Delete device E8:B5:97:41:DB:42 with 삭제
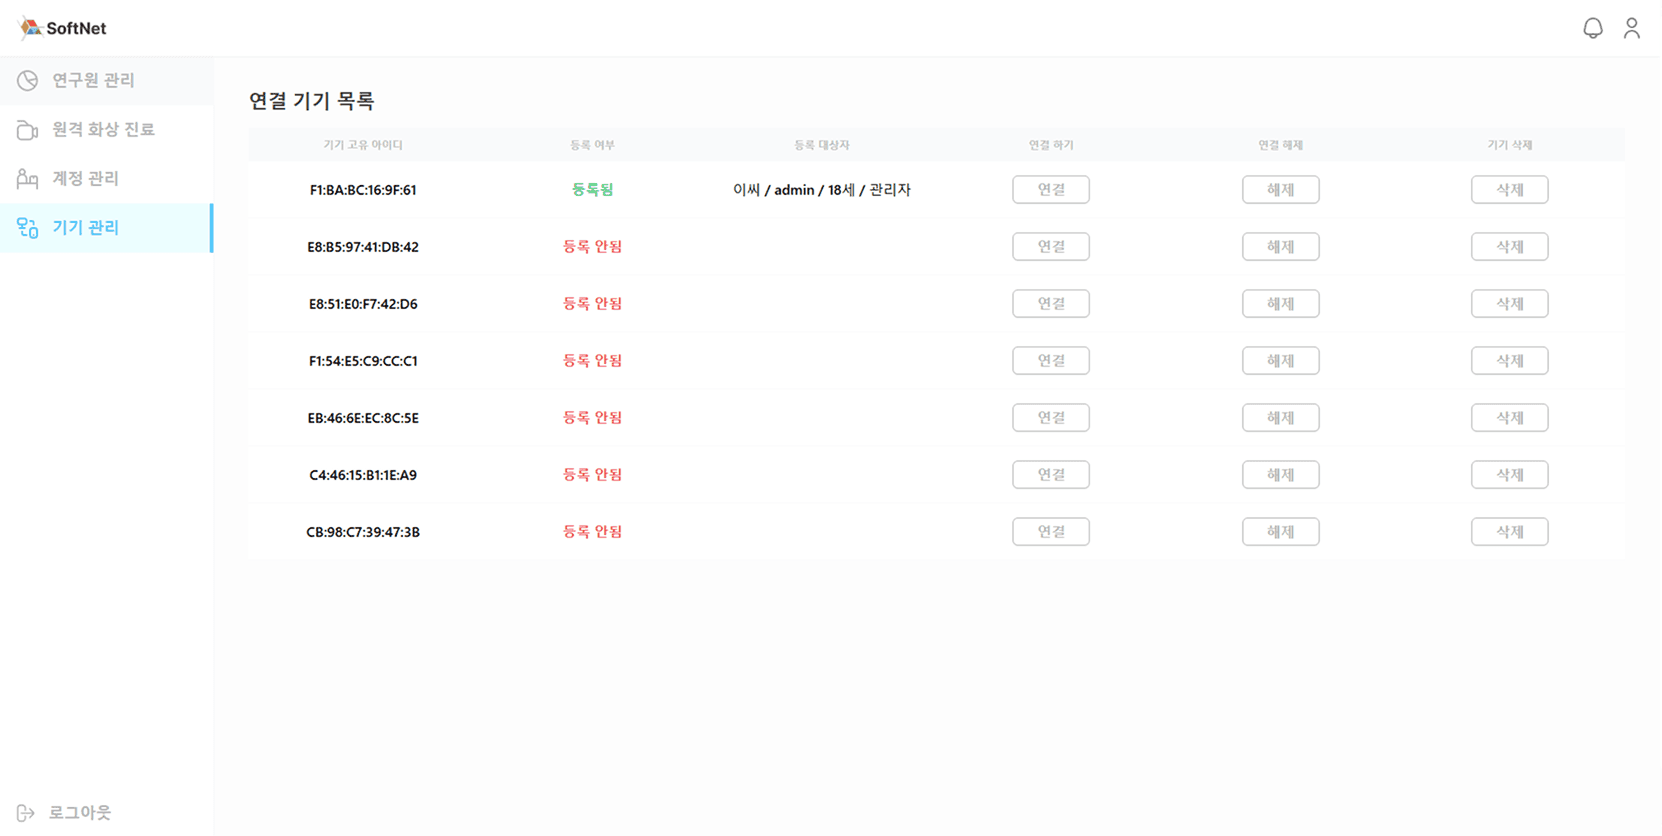The image size is (1662, 836). [1509, 247]
